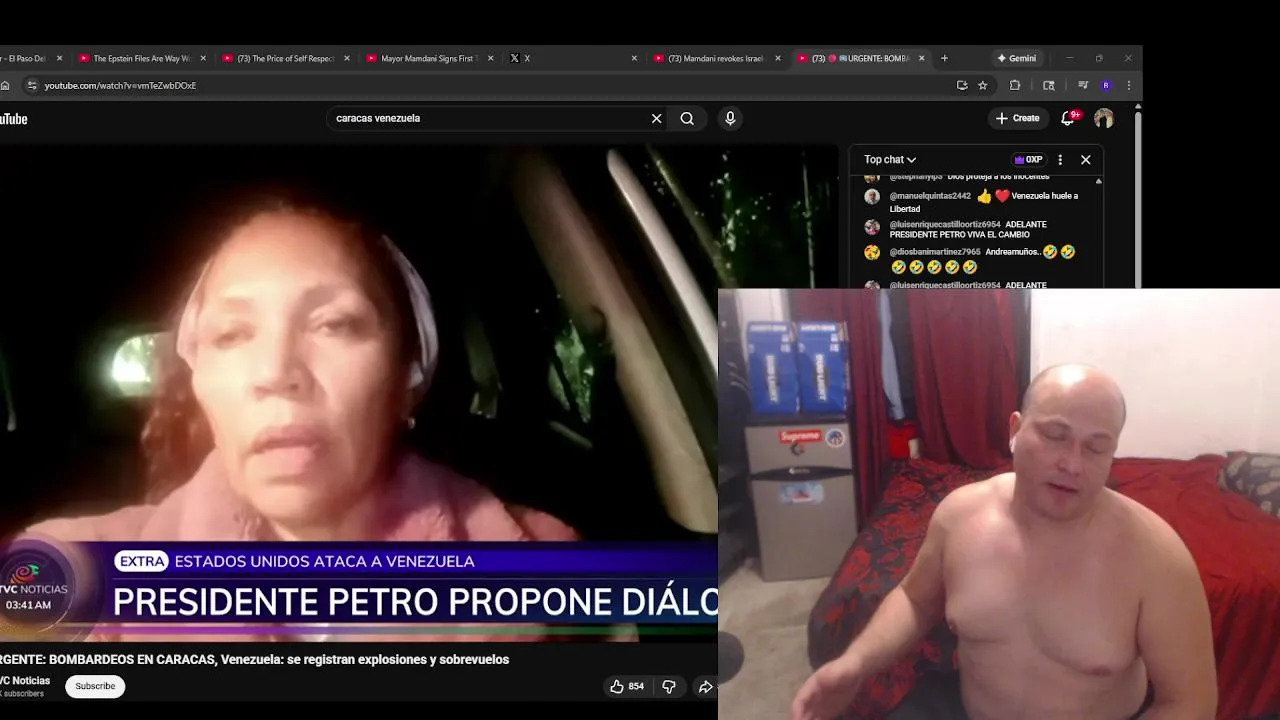Click the address bar URL
The image size is (1280, 720).
tap(120, 86)
